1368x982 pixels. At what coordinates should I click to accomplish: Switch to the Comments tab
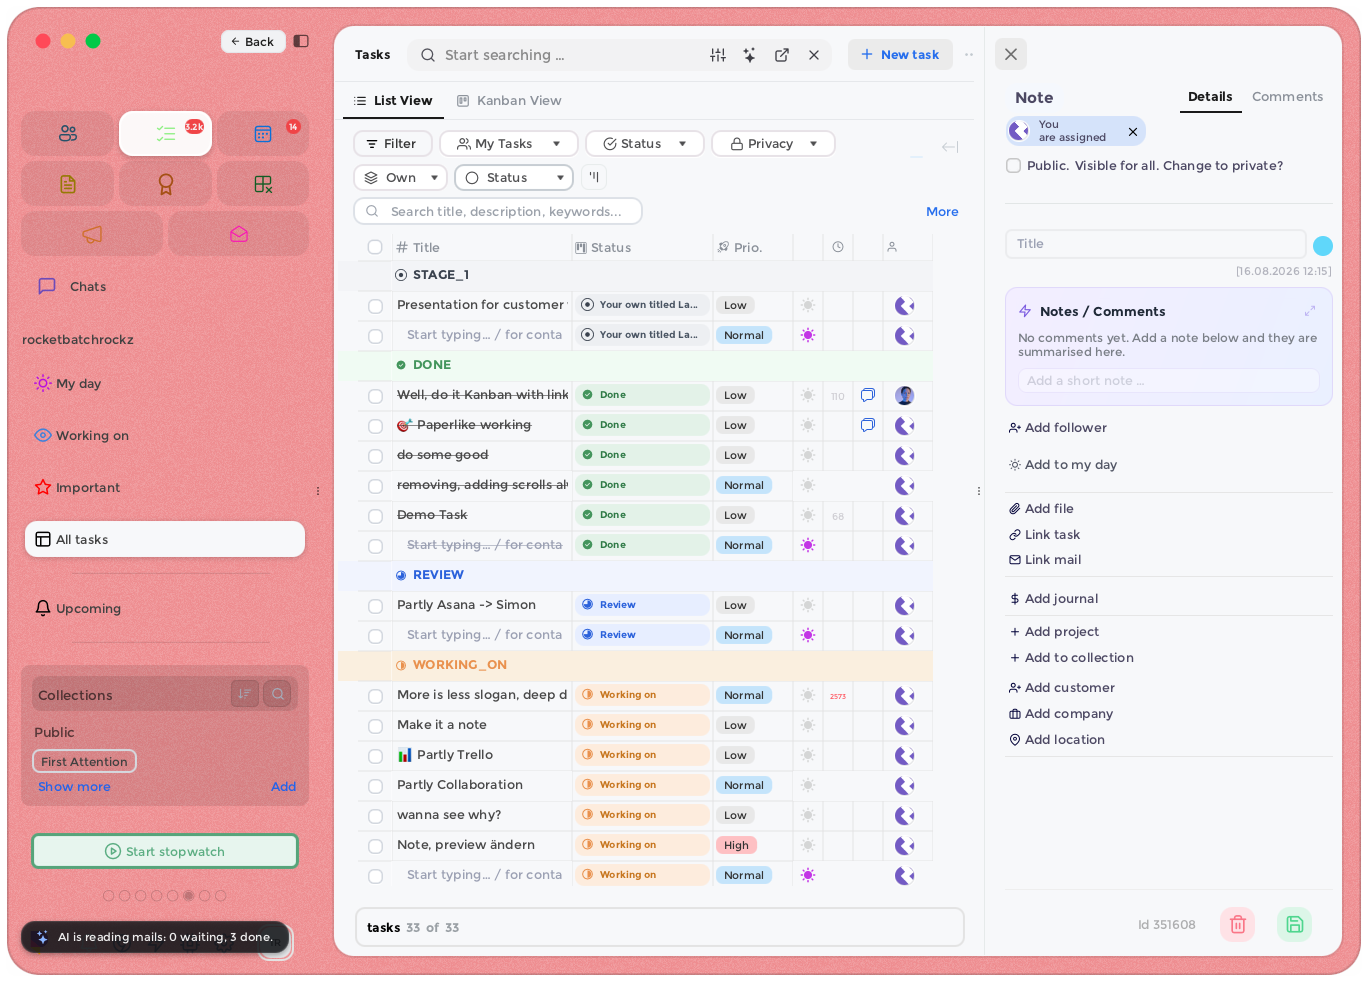[x=1287, y=97]
